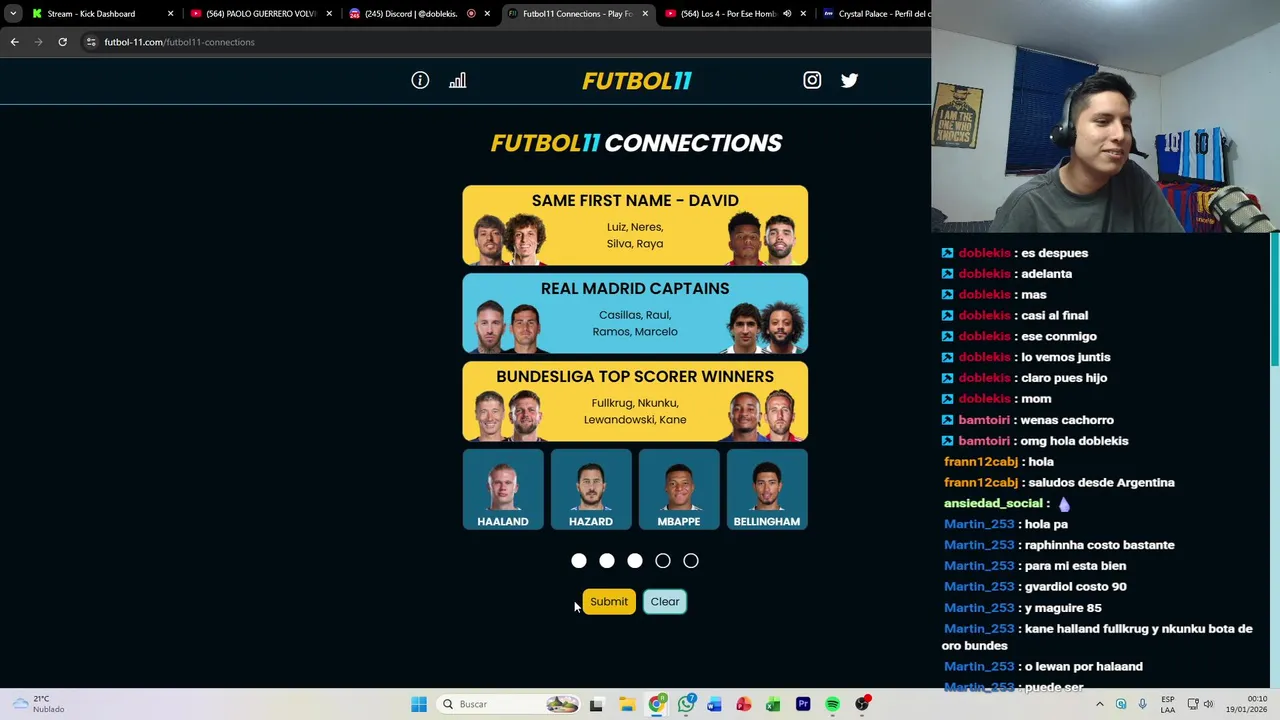The height and width of the screenshot is (720, 1280).
Task: Open PowerPoint from the taskbar
Action: coord(744,704)
